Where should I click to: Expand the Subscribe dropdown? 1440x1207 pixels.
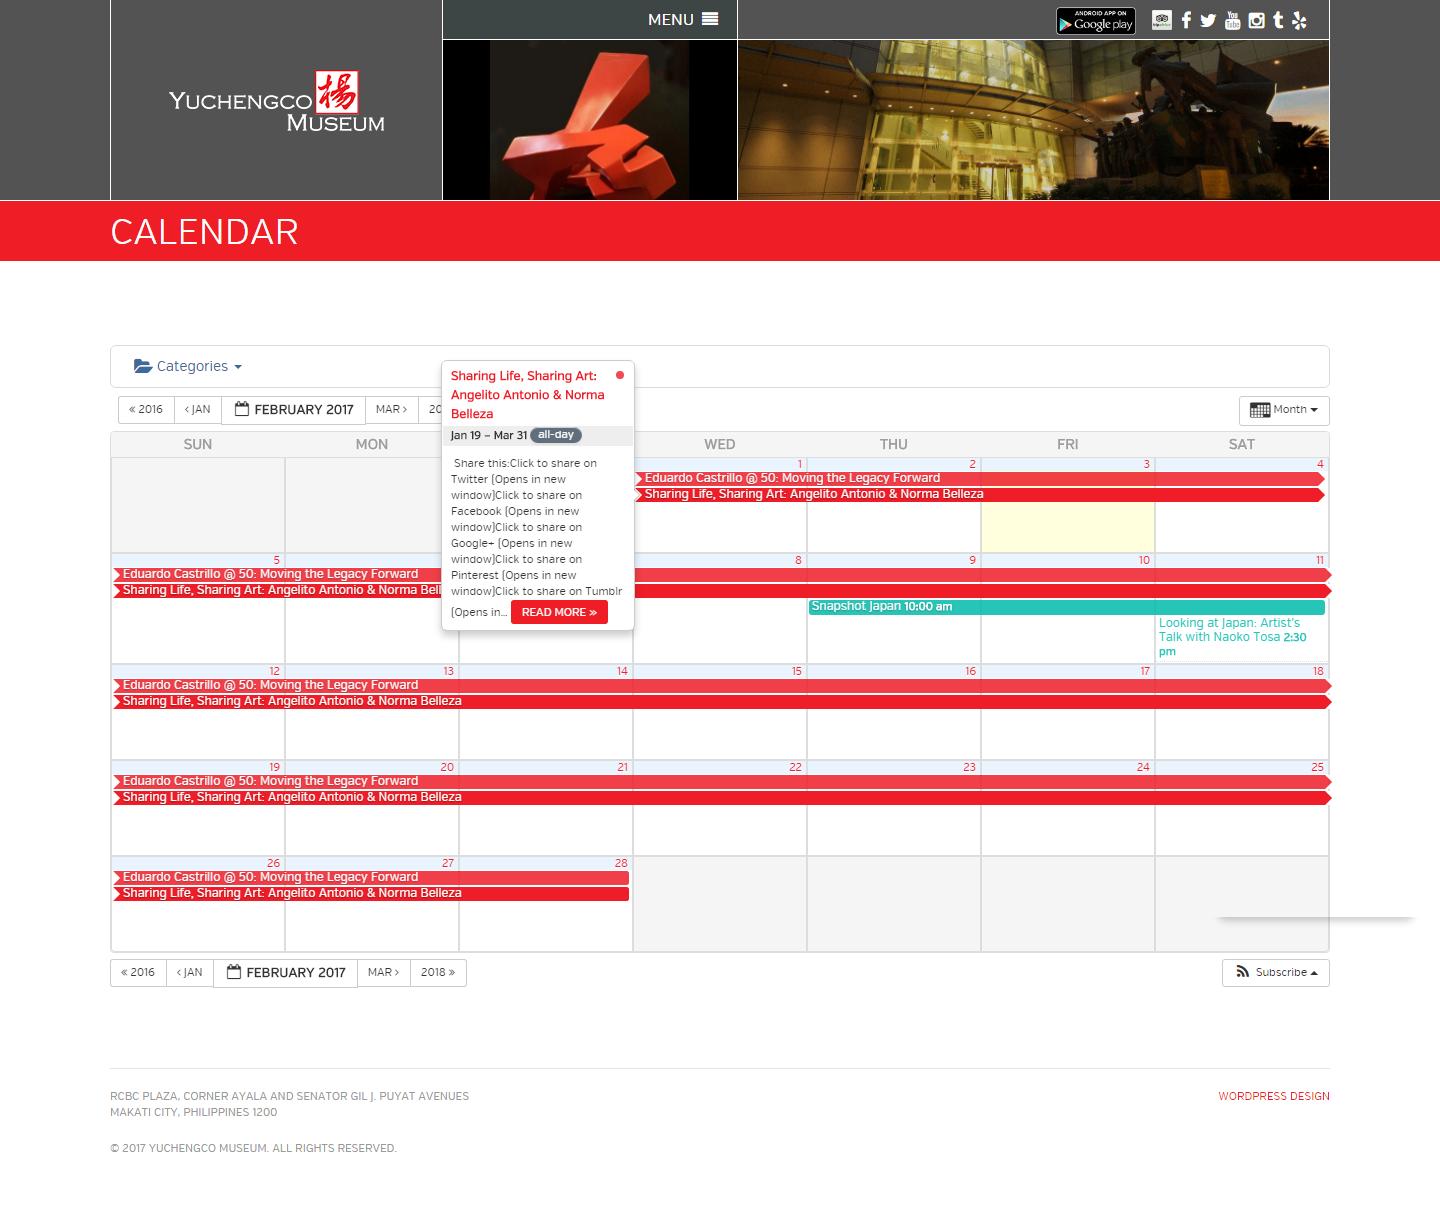click(1276, 973)
